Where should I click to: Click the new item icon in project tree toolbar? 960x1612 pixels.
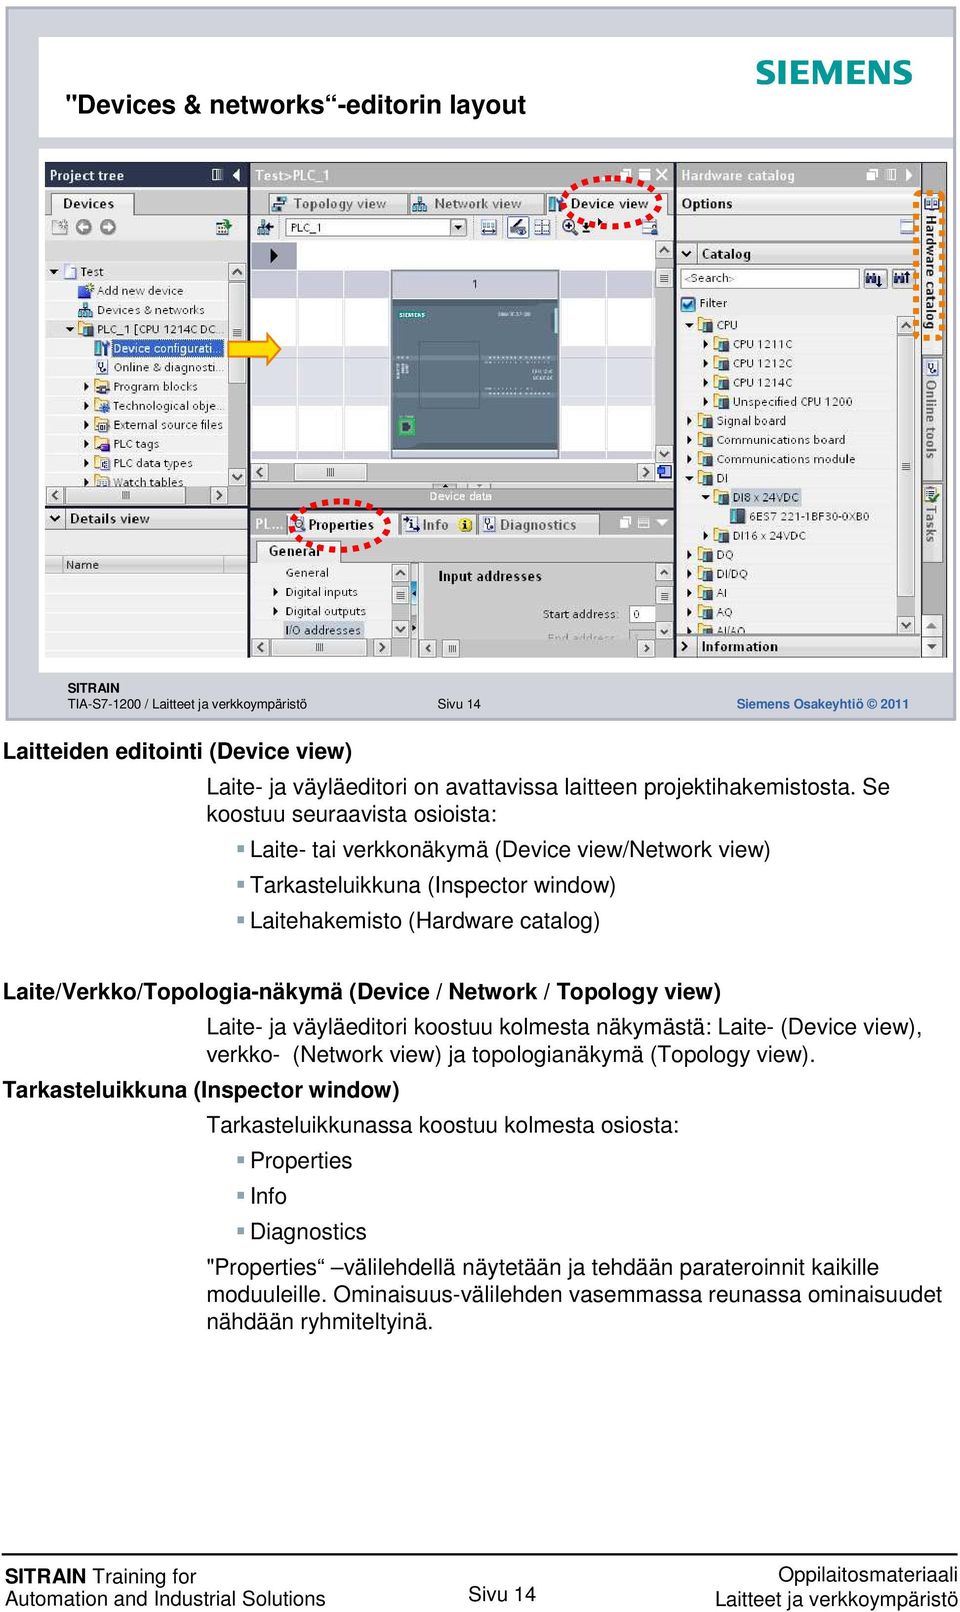click(60, 227)
